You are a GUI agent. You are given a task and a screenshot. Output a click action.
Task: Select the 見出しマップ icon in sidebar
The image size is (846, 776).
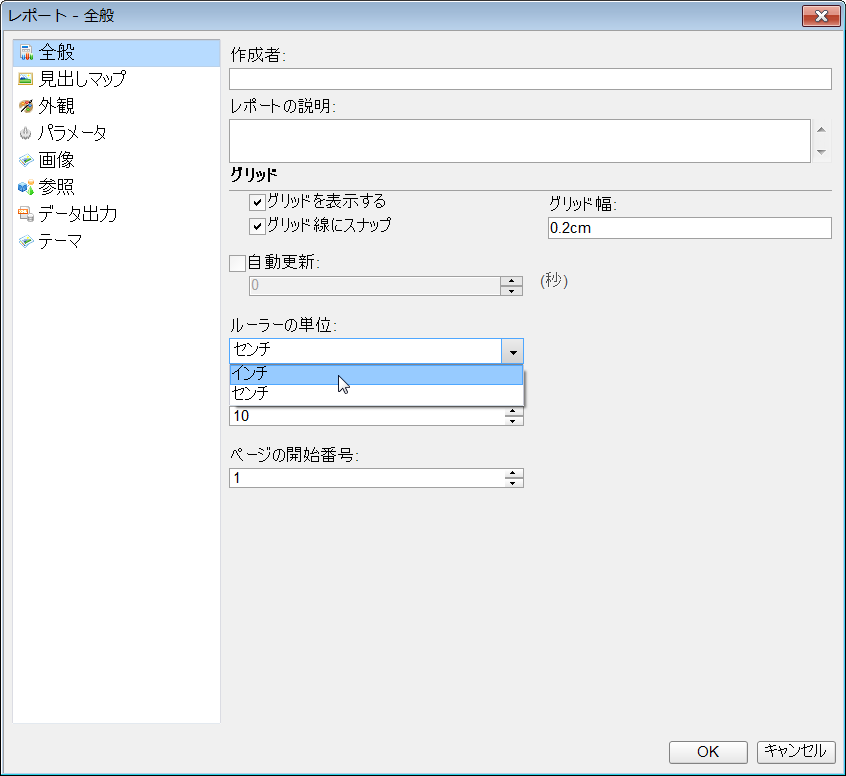click(26, 79)
